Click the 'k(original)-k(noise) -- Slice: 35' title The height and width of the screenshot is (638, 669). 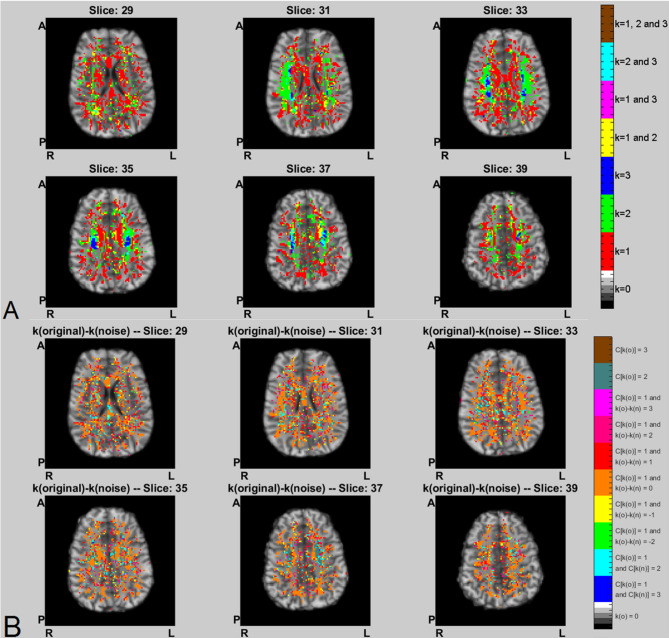[110, 488]
